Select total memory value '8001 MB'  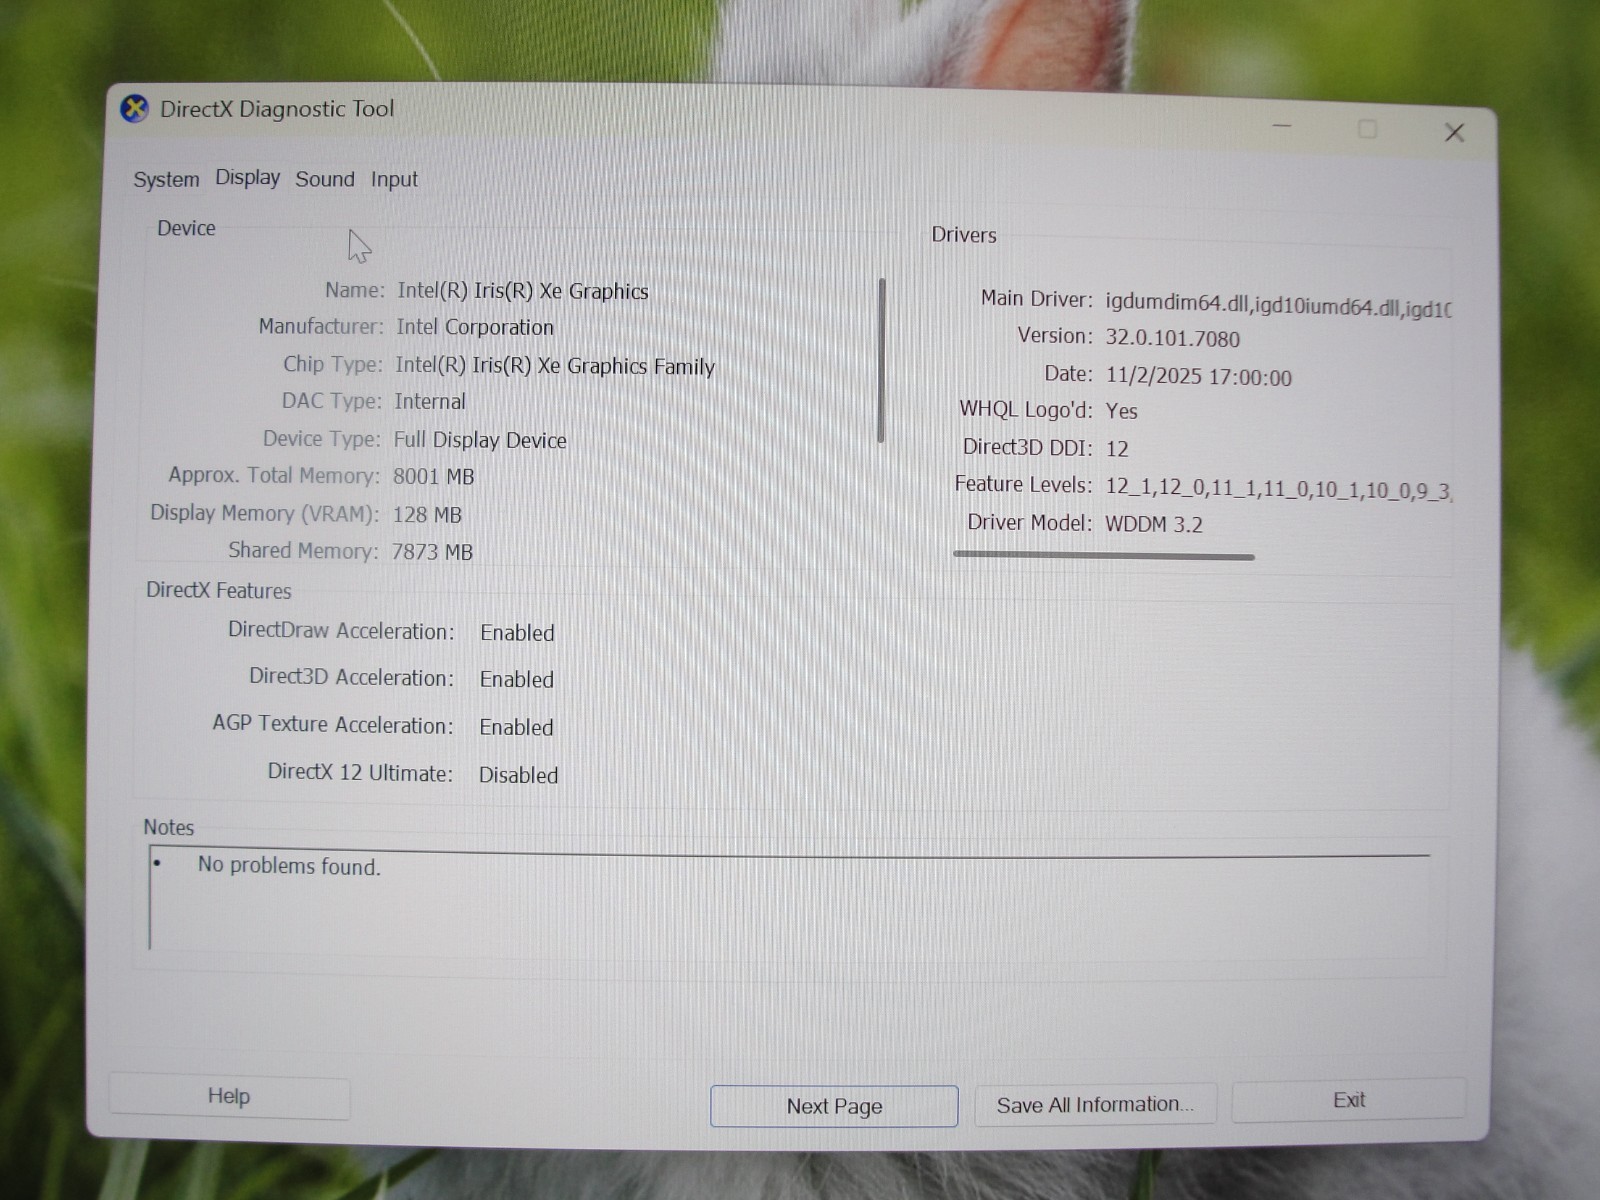pyautogui.click(x=433, y=477)
